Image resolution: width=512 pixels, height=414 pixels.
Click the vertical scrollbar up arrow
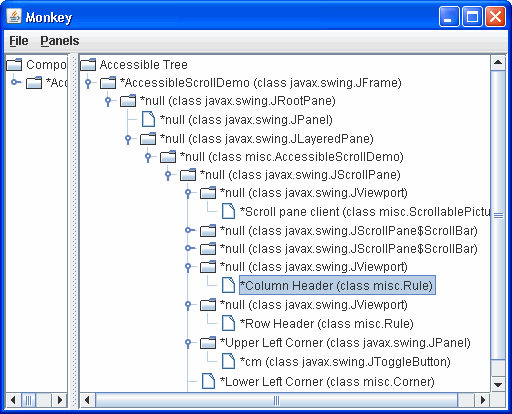tap(498, 62)
